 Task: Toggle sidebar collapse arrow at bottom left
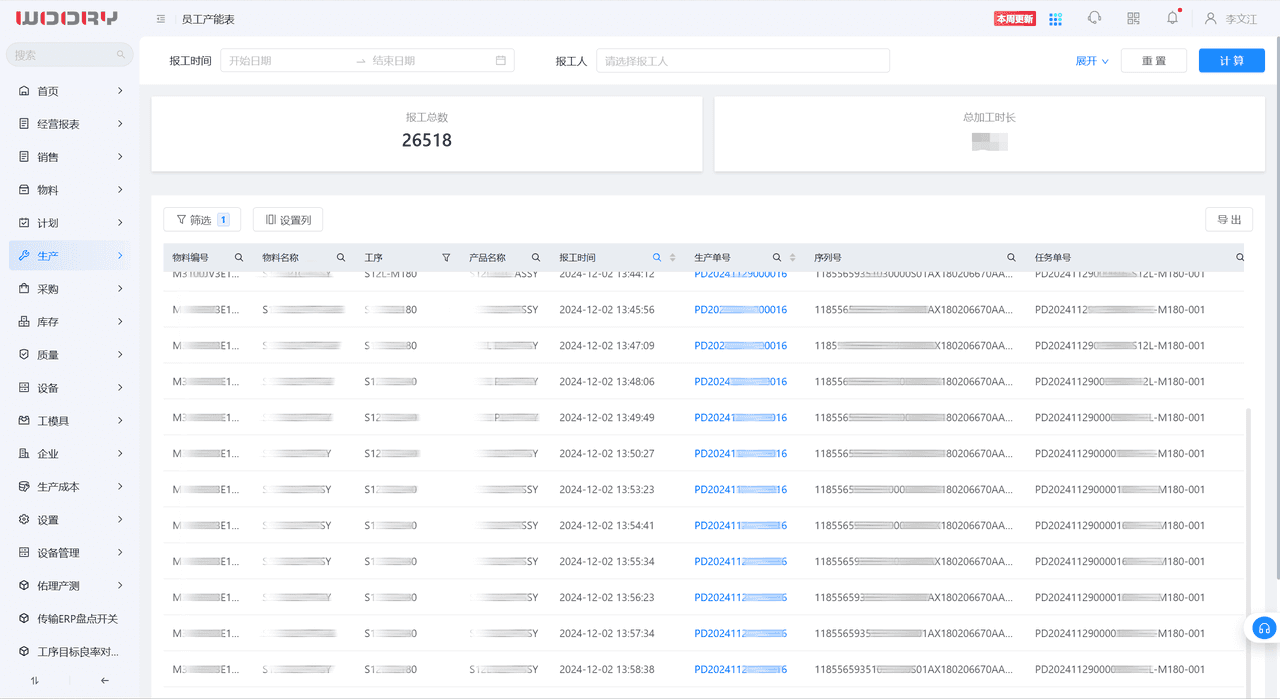click(x=105, y=681)
